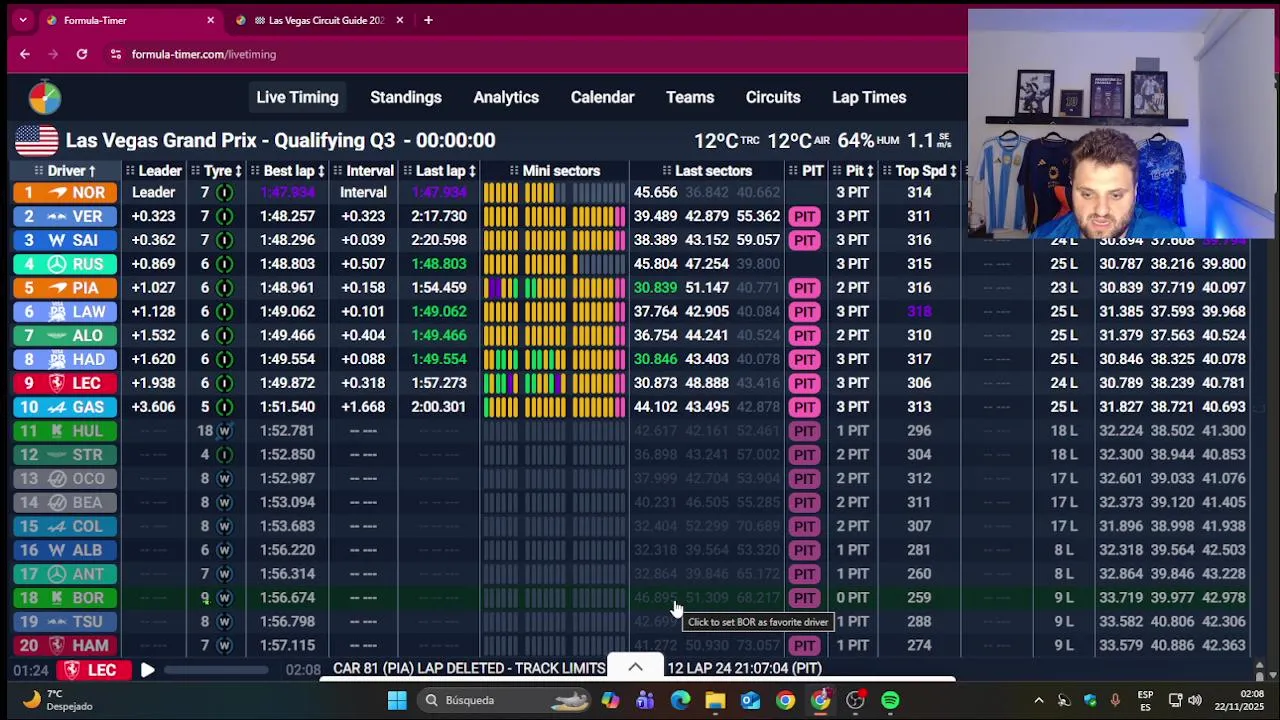Viewport: 1280px width, 720px height.
Task: Click the tyre icon in VER's row
Action: [x=224, y=216]
